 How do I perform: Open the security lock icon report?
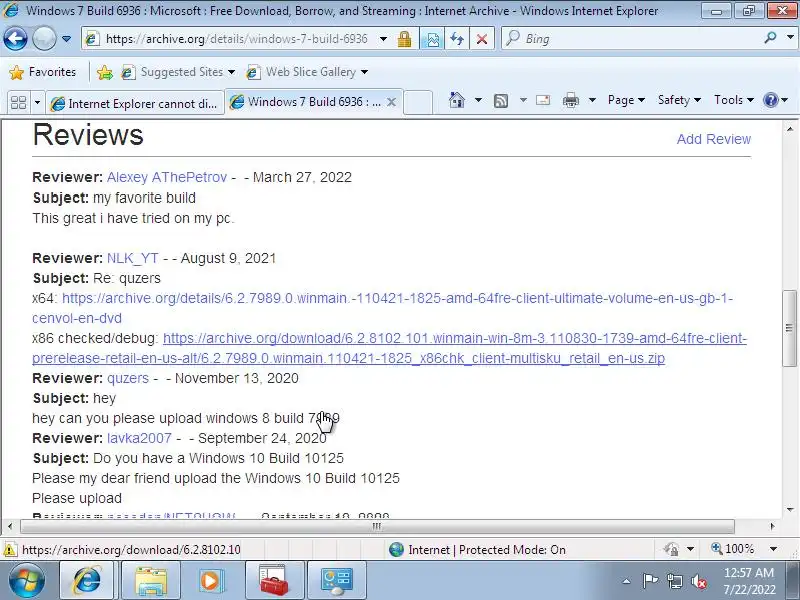click(x=405, y=39)
